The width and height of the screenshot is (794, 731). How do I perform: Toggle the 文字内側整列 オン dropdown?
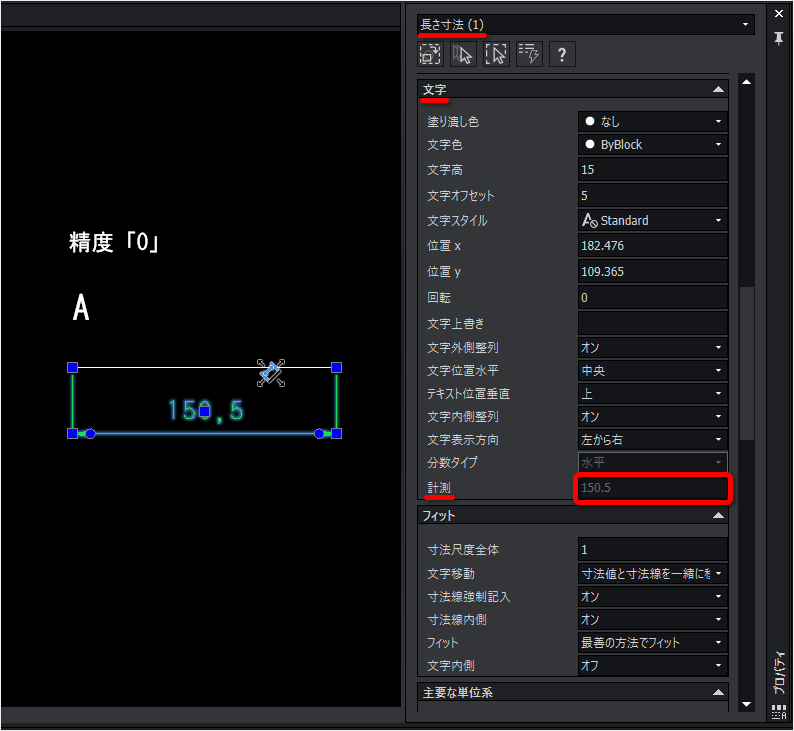coord(653,417)
